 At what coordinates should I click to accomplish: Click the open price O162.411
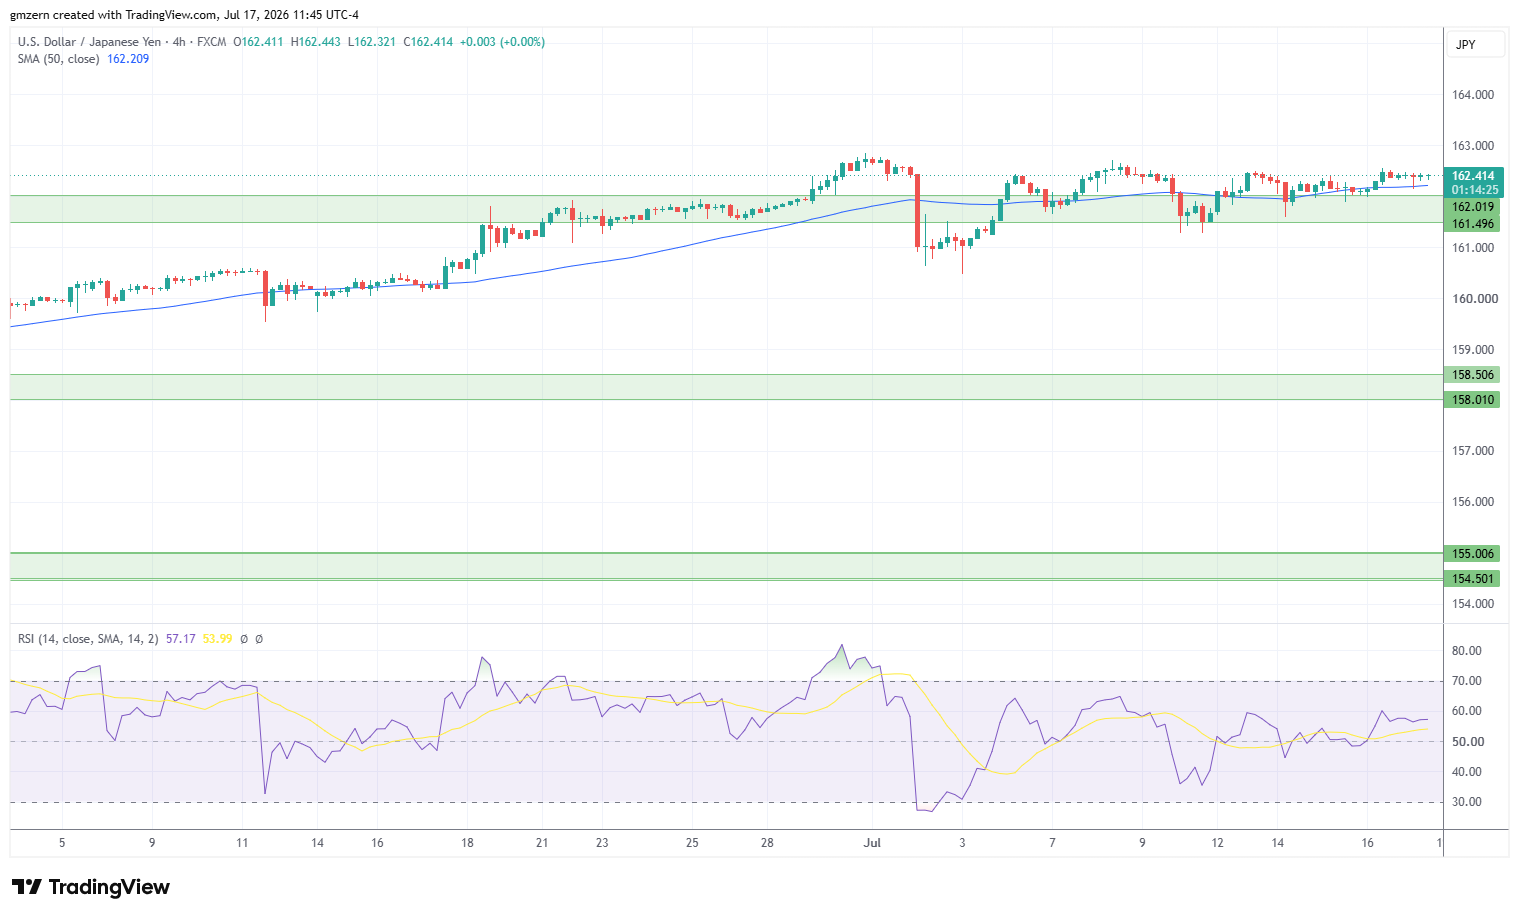(258, 42)
